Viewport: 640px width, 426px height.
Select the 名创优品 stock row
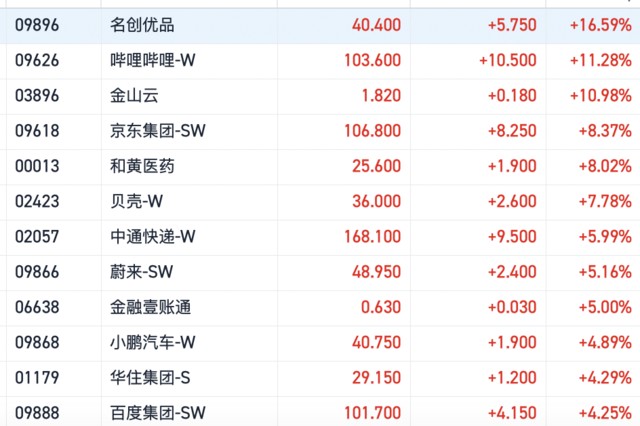(142, 24)
